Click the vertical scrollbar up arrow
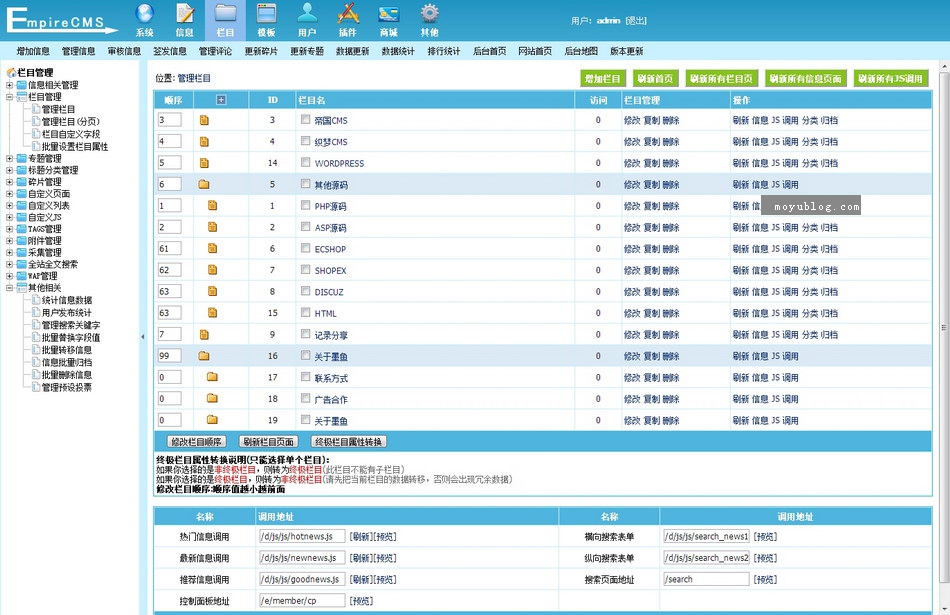The width and height of the screenshot is (950, 615). [x=944, y=65]
